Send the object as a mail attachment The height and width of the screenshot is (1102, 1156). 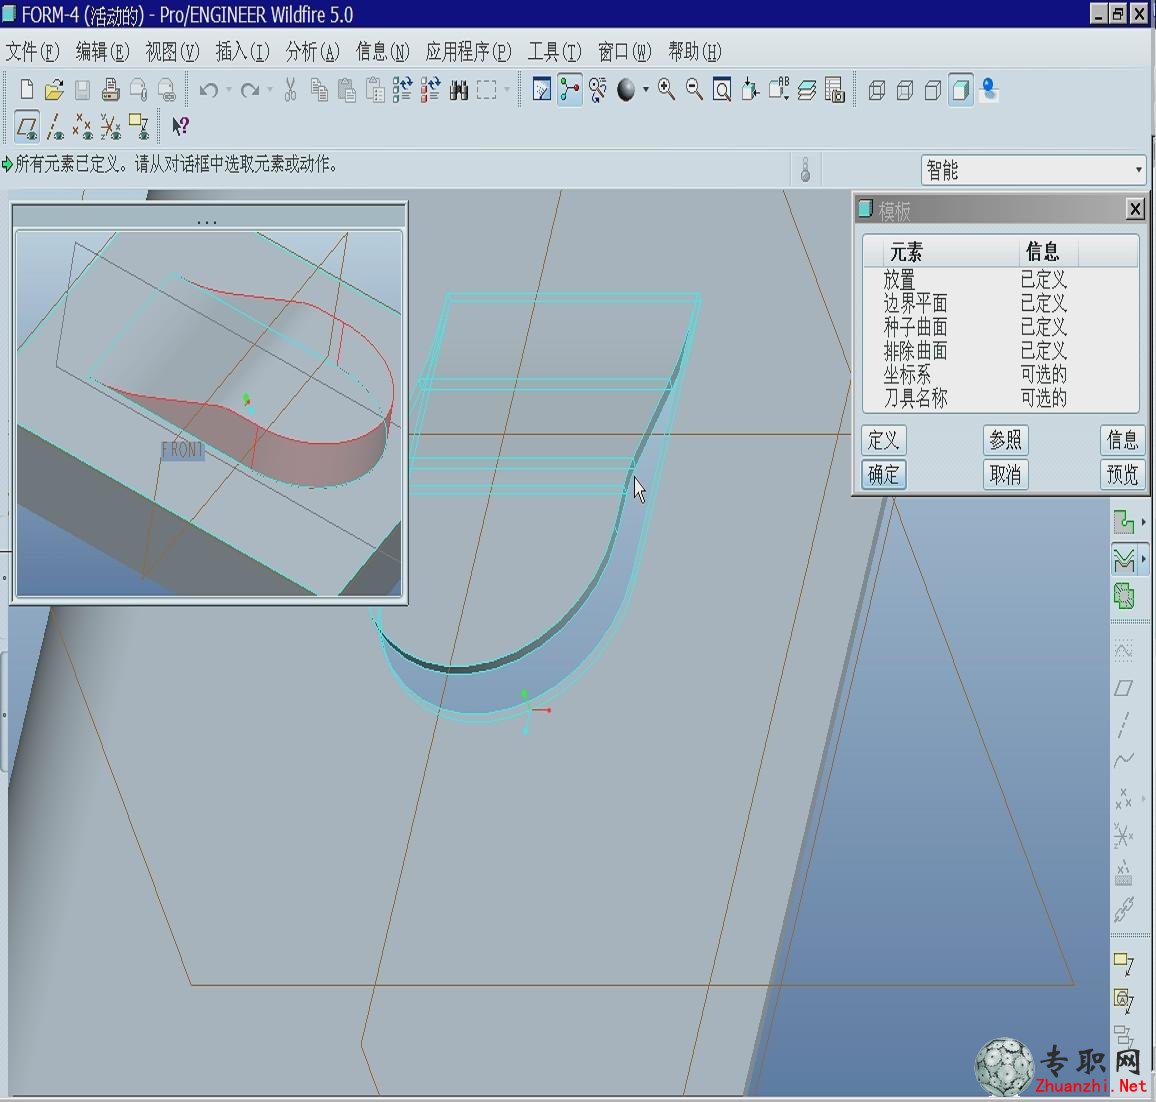(x=138, y=90)
